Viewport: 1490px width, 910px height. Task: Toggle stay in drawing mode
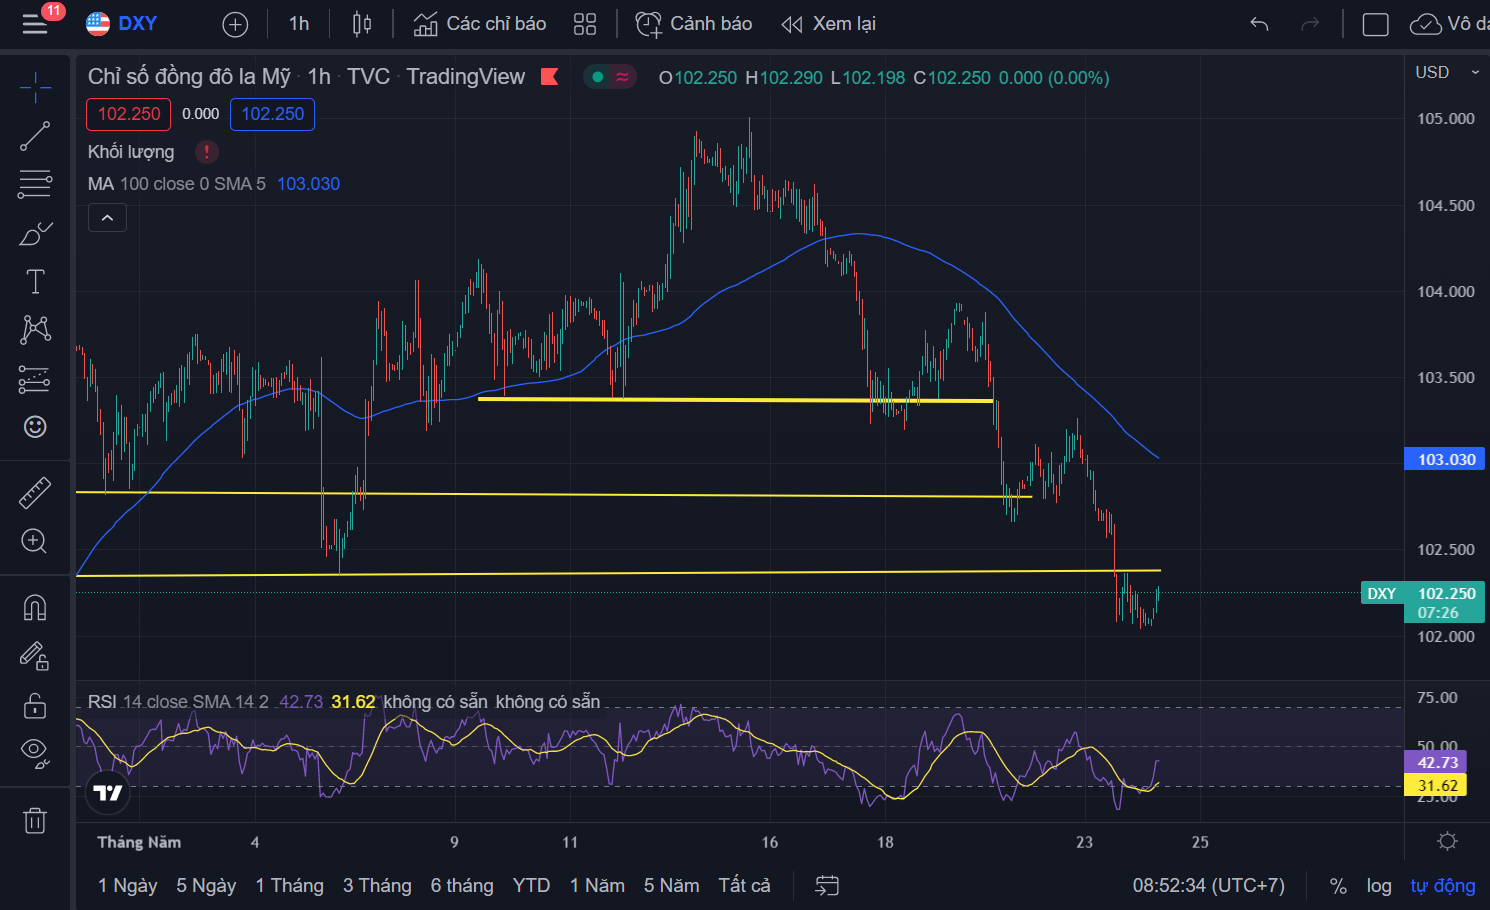35,656
